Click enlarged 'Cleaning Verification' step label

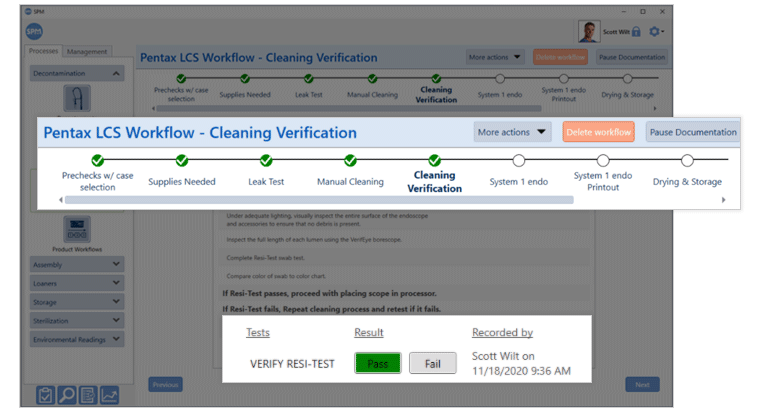pyautogui.click(x=434, y=182)
